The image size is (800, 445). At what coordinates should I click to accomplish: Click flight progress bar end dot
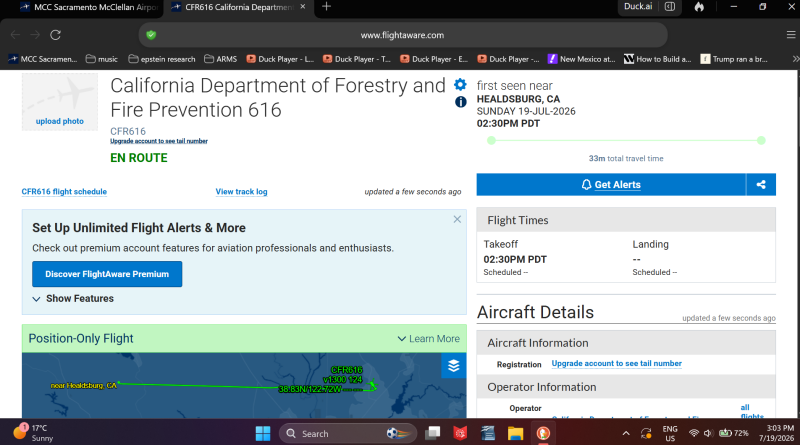coord(761,140)
